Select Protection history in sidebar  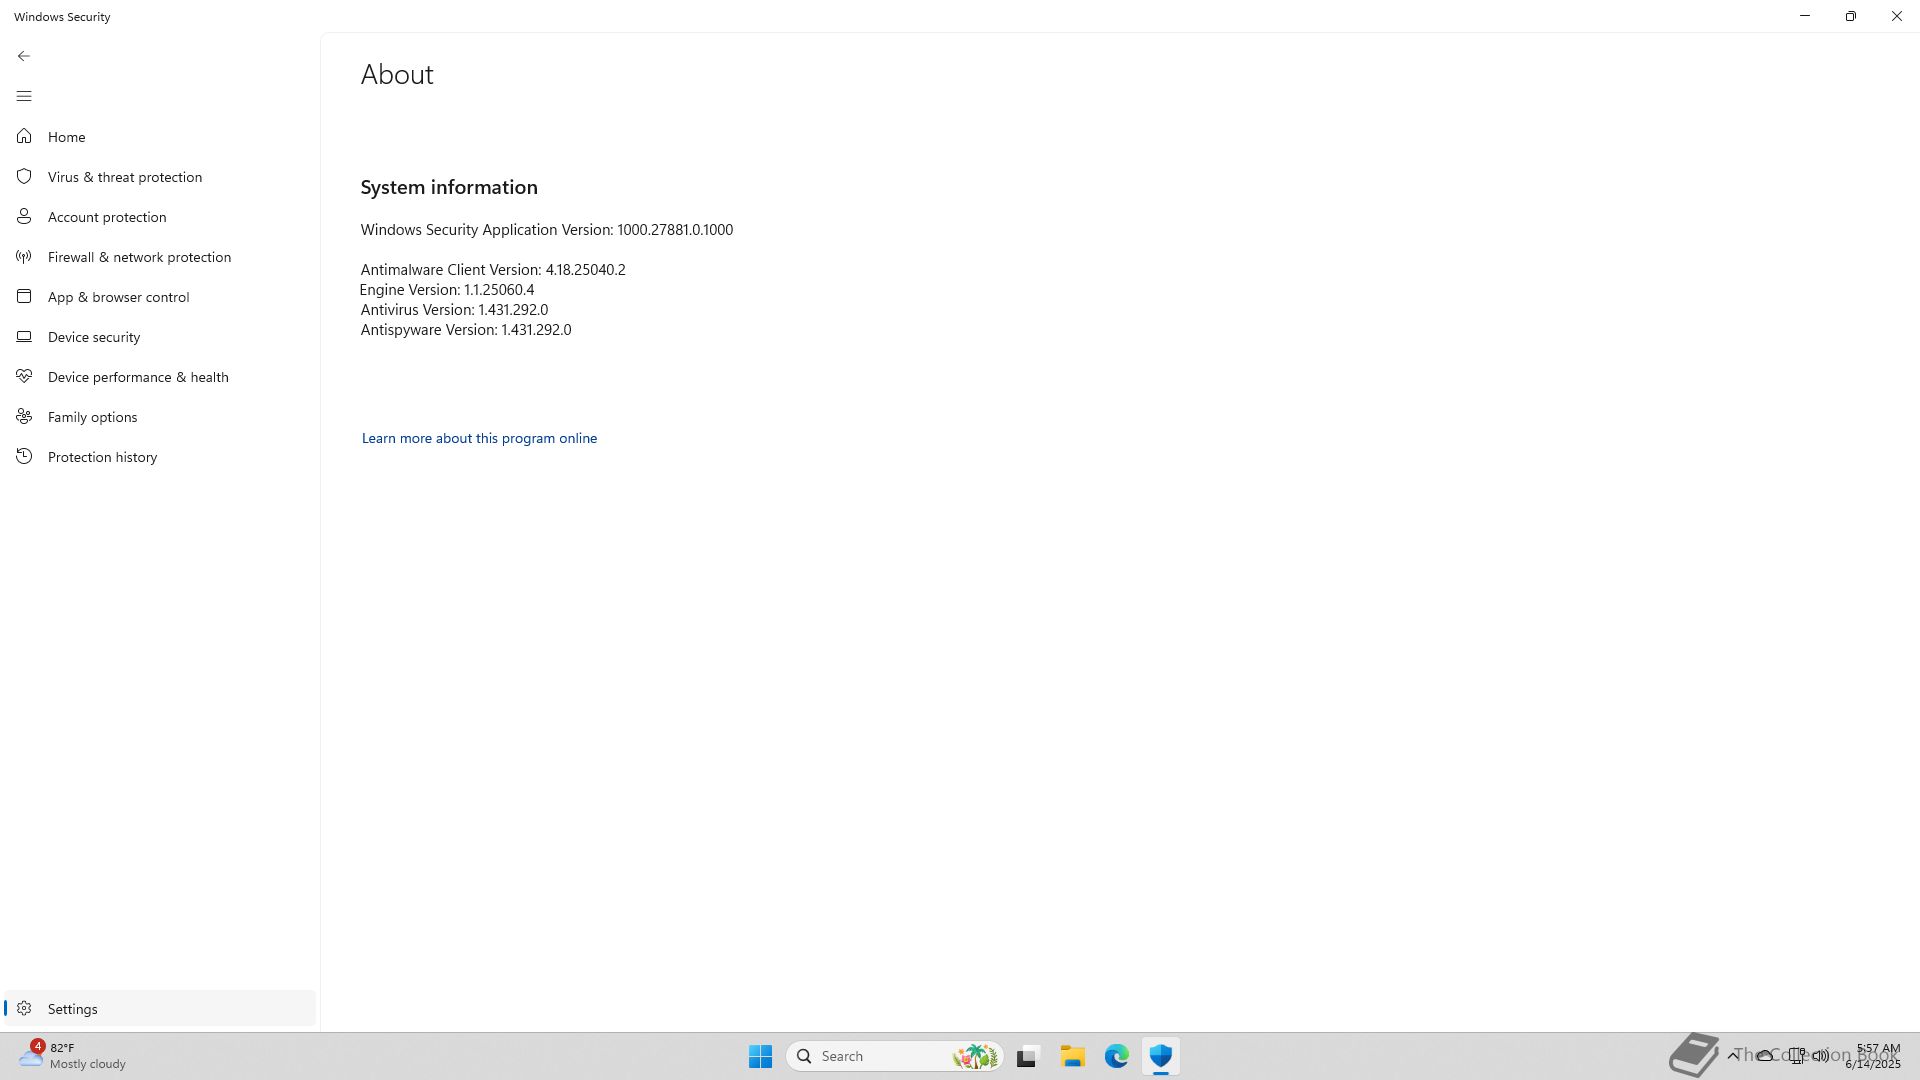[x=102, y=457]
